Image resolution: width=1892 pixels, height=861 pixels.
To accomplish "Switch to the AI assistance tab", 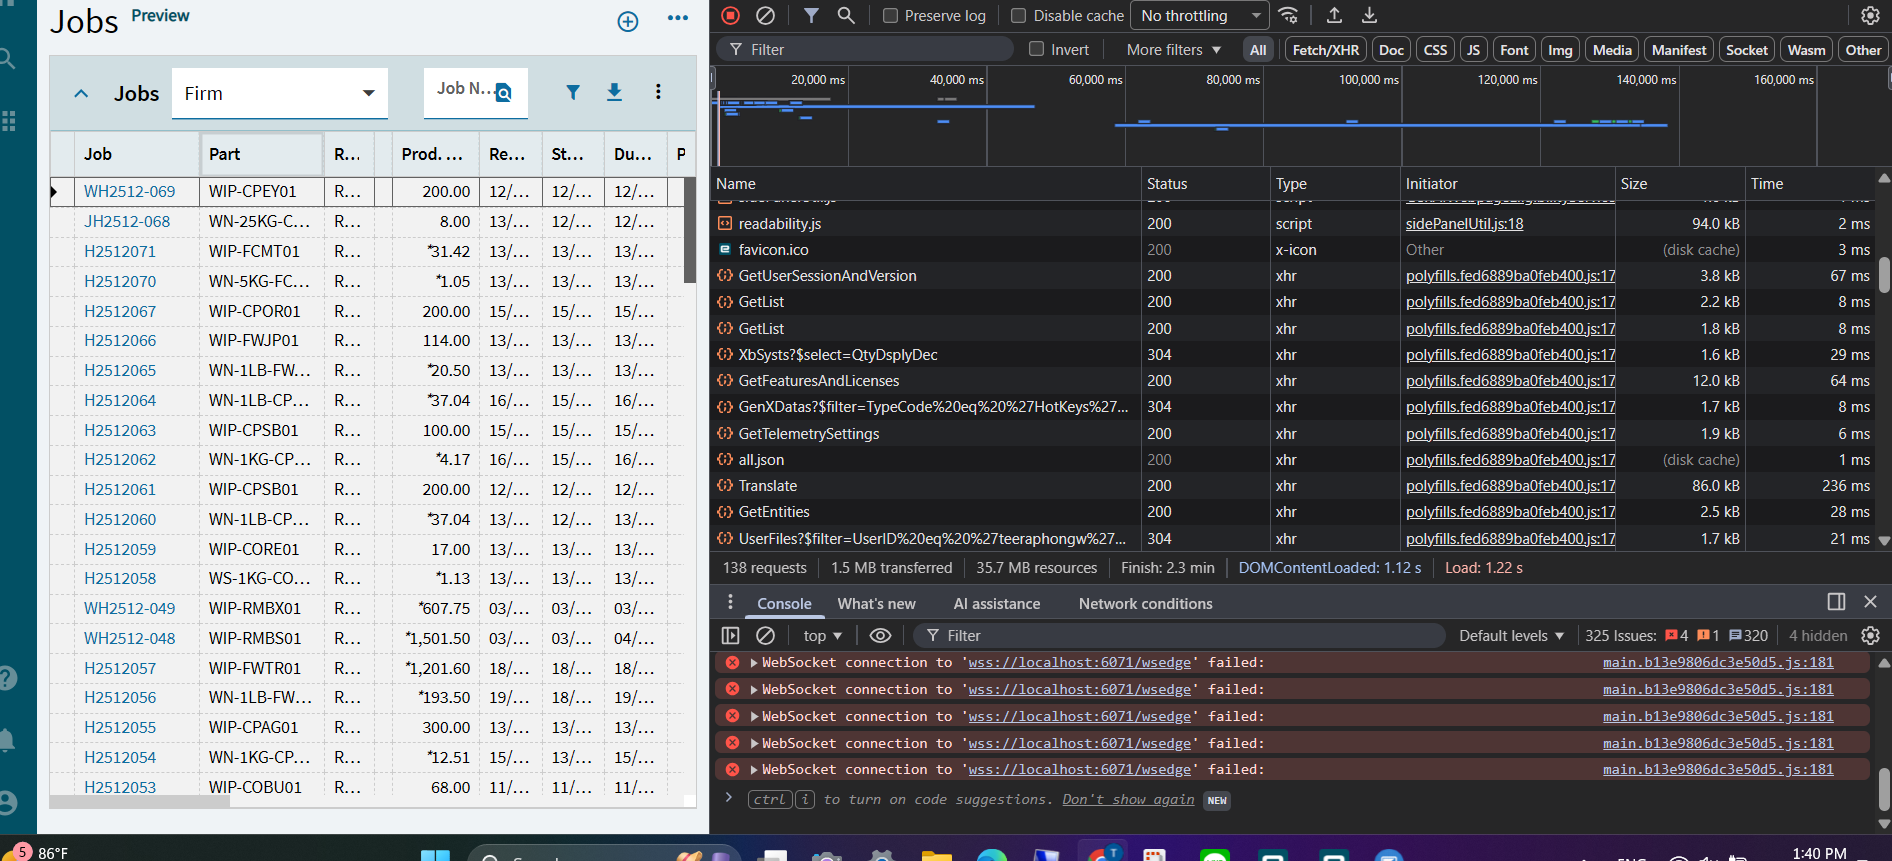I will tap(996, 604).
